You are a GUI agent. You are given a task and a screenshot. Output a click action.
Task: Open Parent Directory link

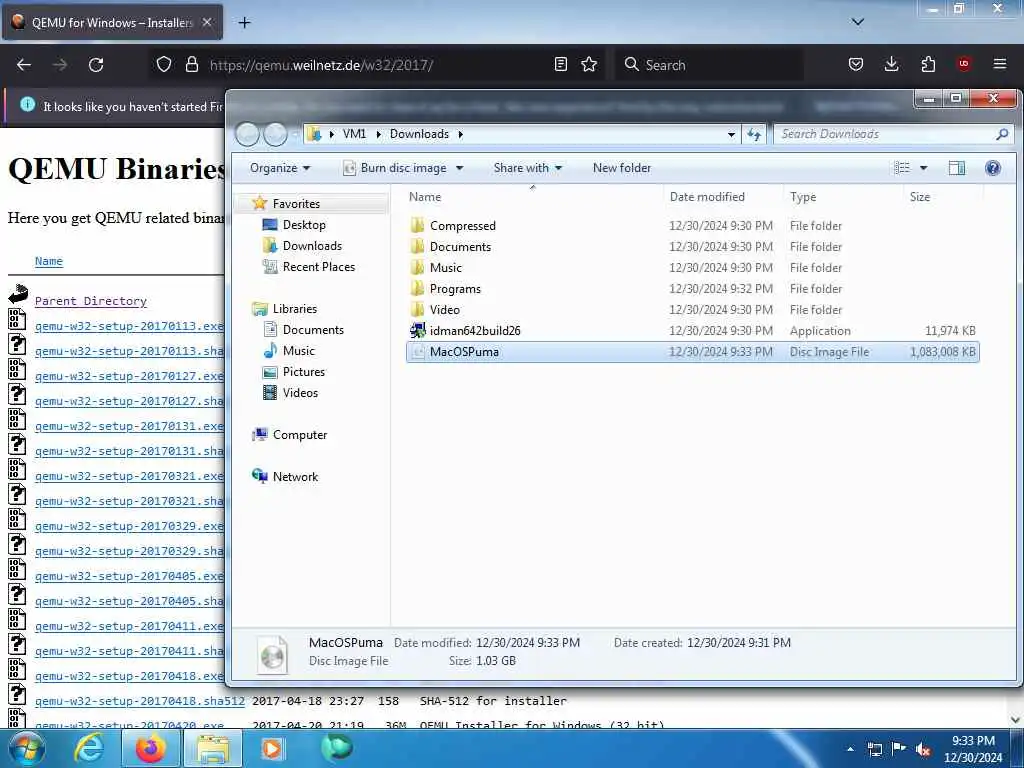[x=91, y=301]
